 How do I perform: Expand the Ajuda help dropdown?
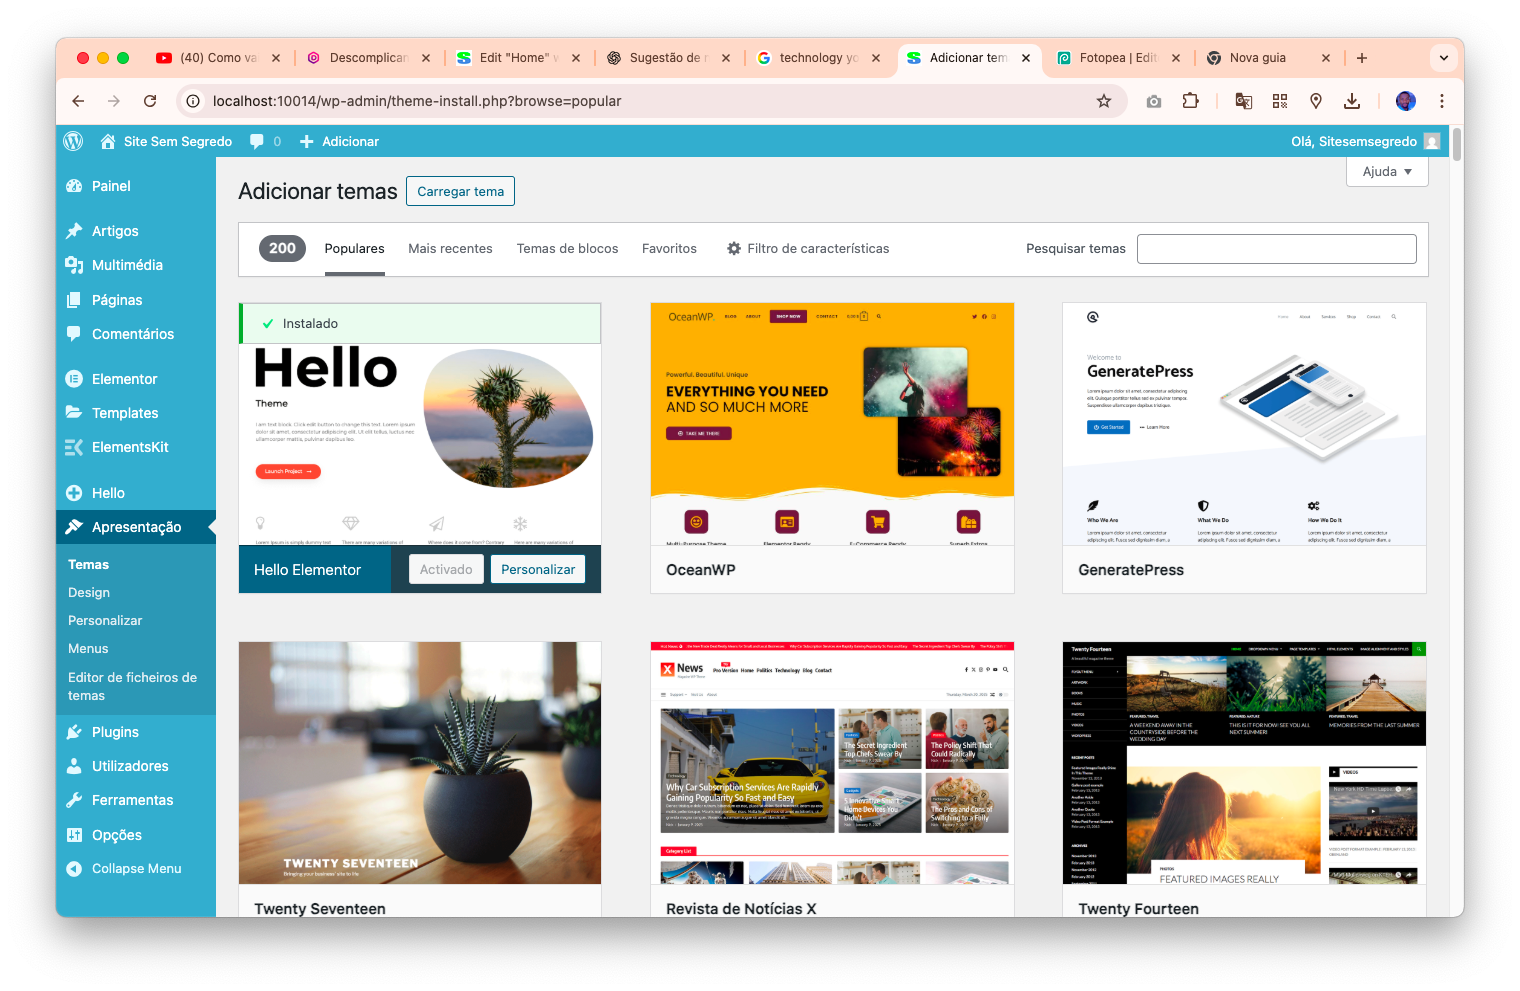click(1387, 172)
